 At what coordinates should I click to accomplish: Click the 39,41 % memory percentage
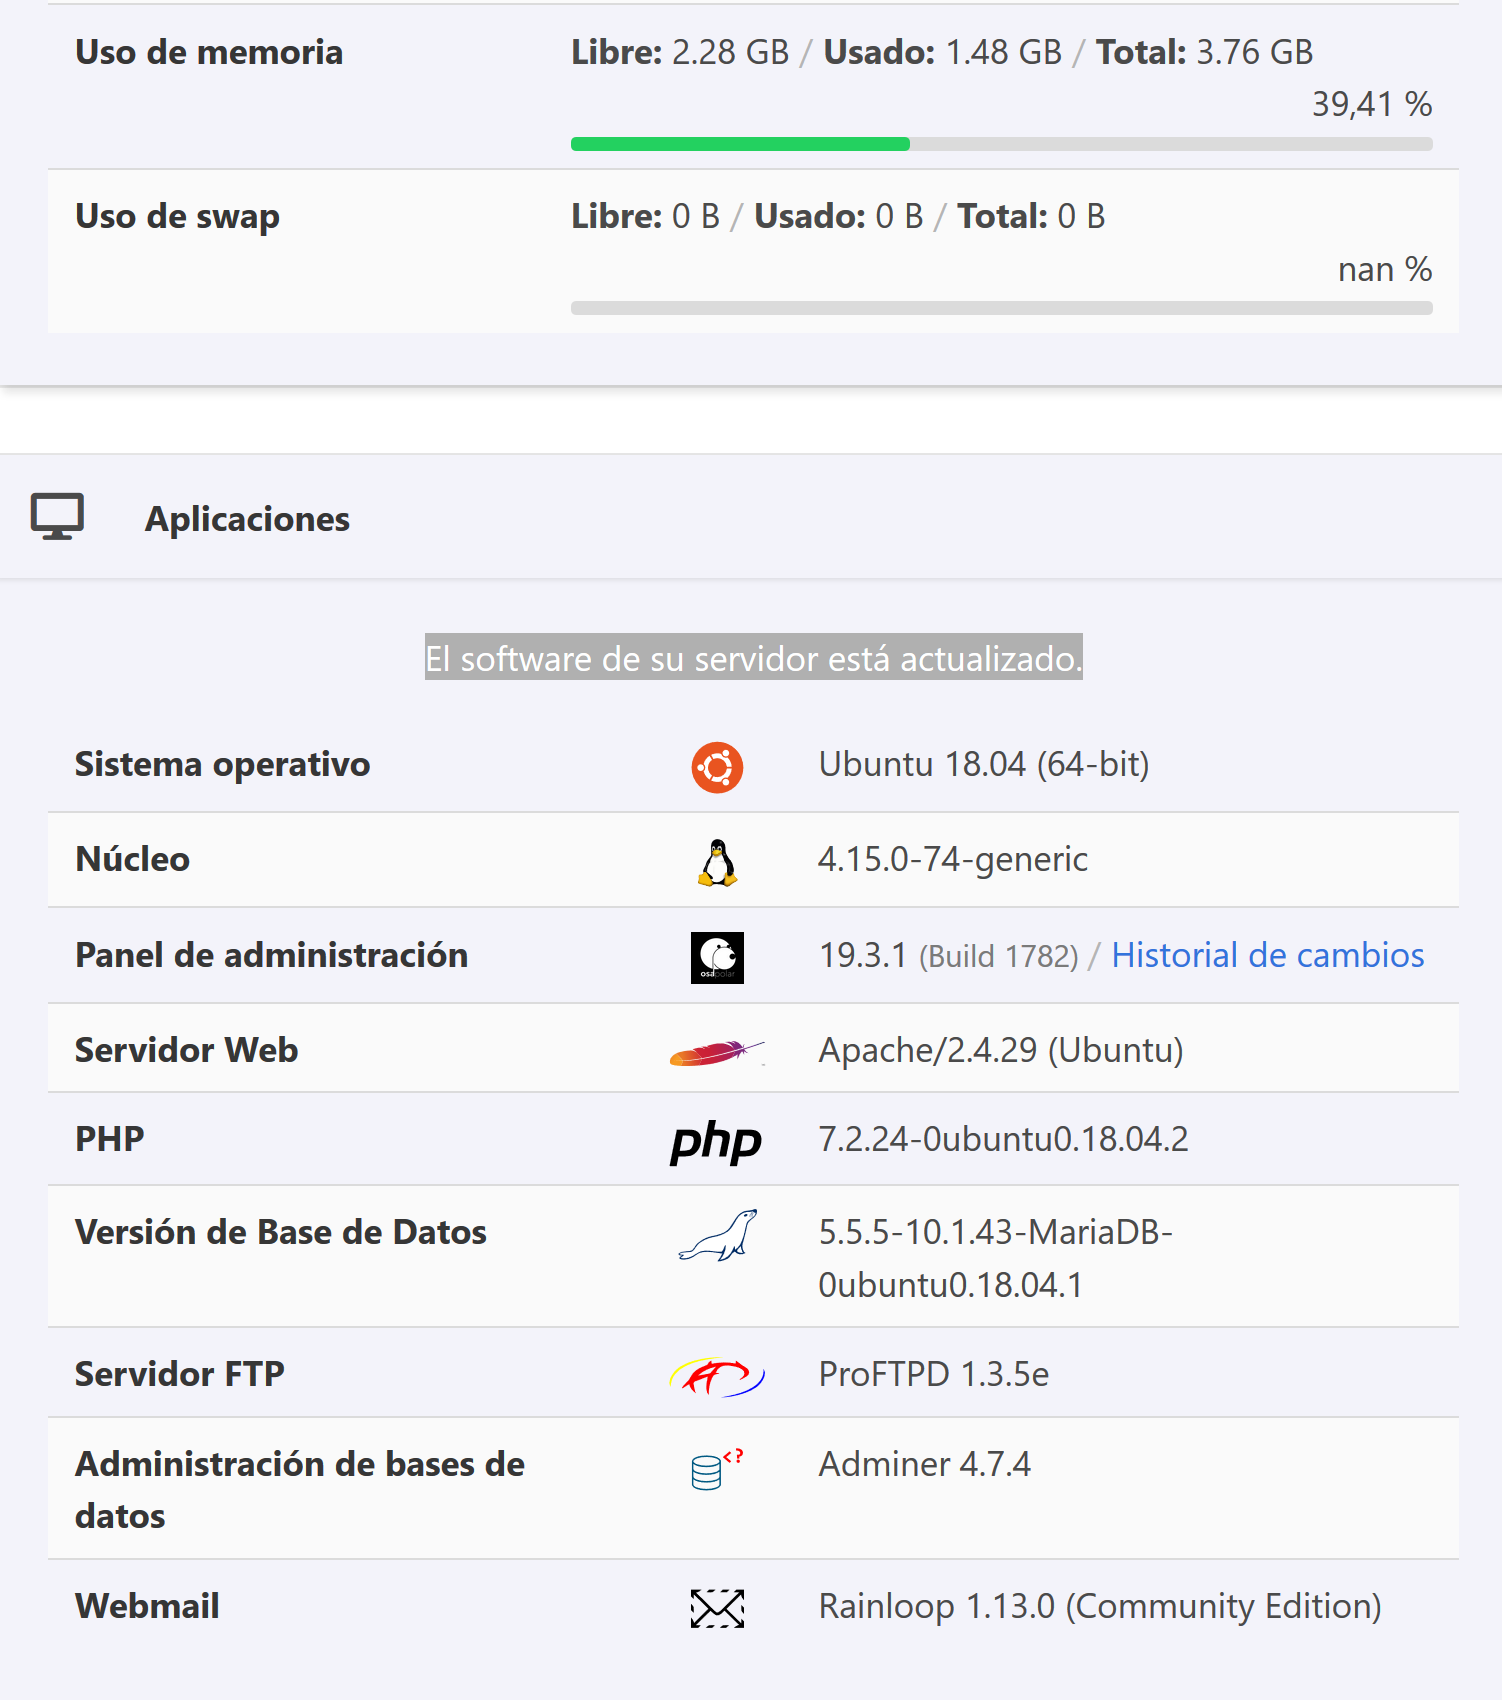coord(1371,104)
